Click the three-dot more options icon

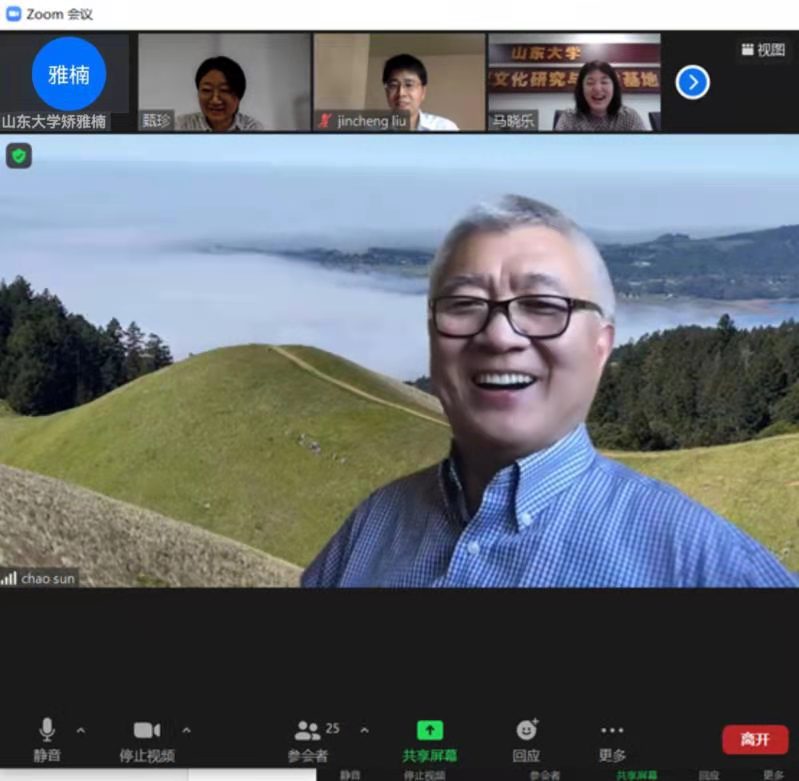tap(612, 730)
